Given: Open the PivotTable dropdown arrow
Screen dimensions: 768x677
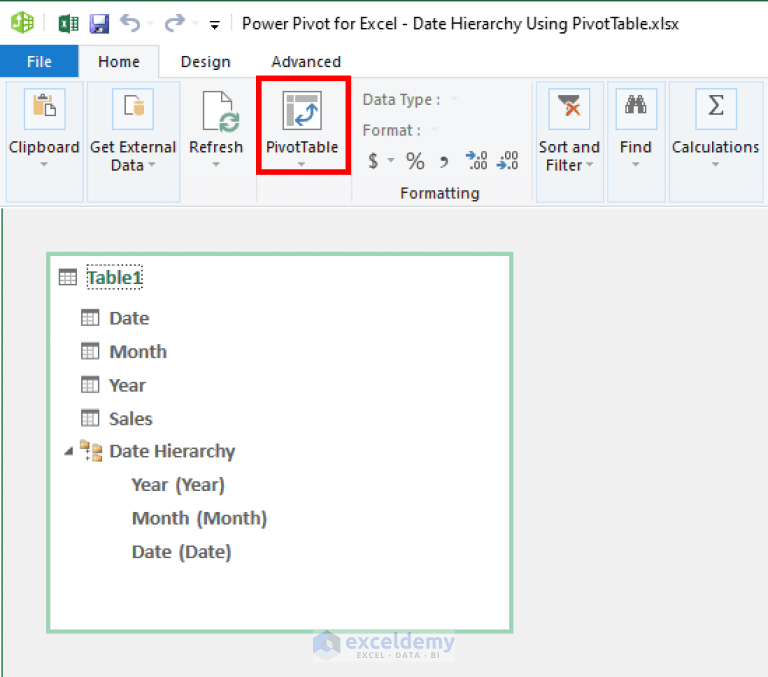Looking at the screenshot, I should (302, 165).
